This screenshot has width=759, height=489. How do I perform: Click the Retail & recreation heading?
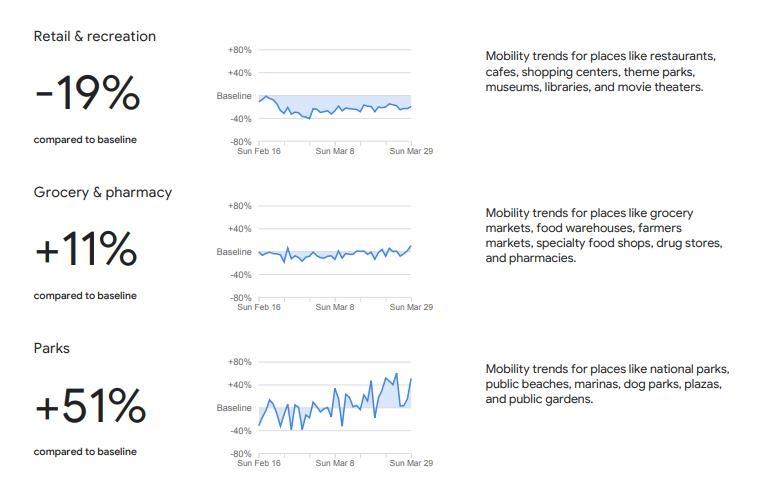95,36
